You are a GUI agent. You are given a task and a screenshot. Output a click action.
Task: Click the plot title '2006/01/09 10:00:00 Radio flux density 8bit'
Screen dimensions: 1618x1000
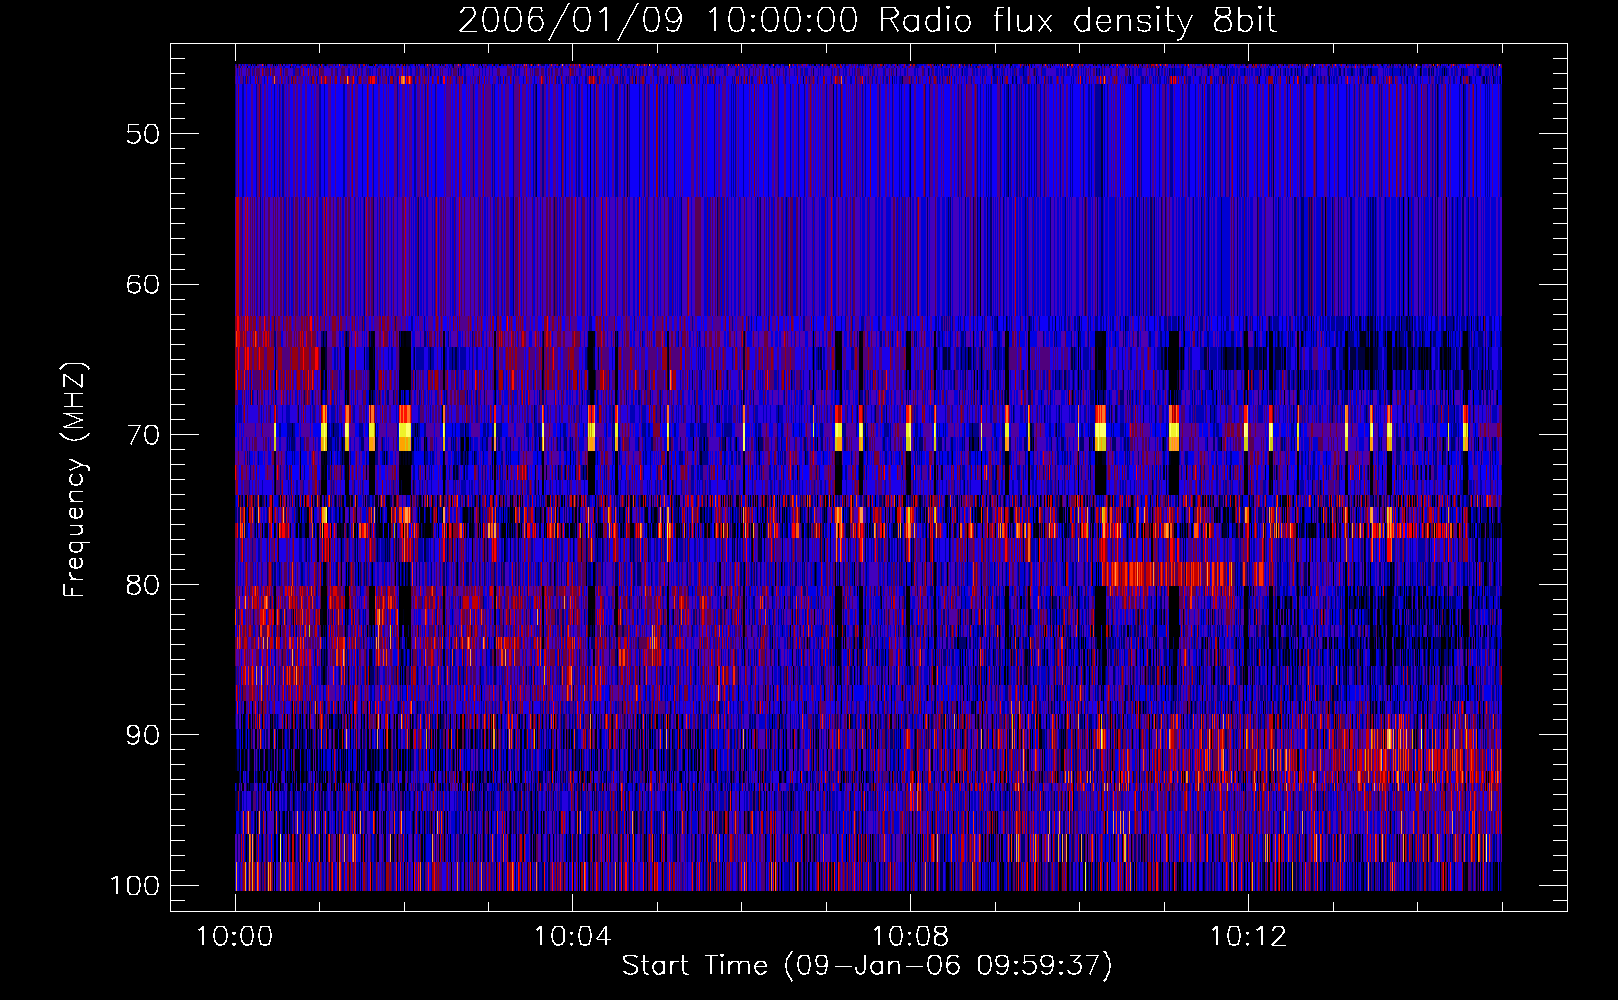(x=867, y=20)
